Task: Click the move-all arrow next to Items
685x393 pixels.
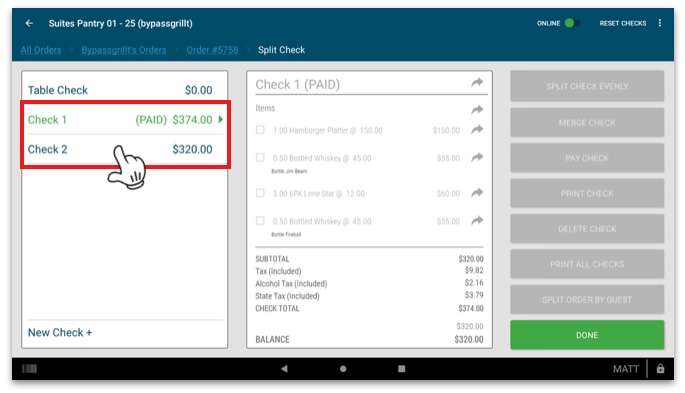Action: (x=477, y=109)
